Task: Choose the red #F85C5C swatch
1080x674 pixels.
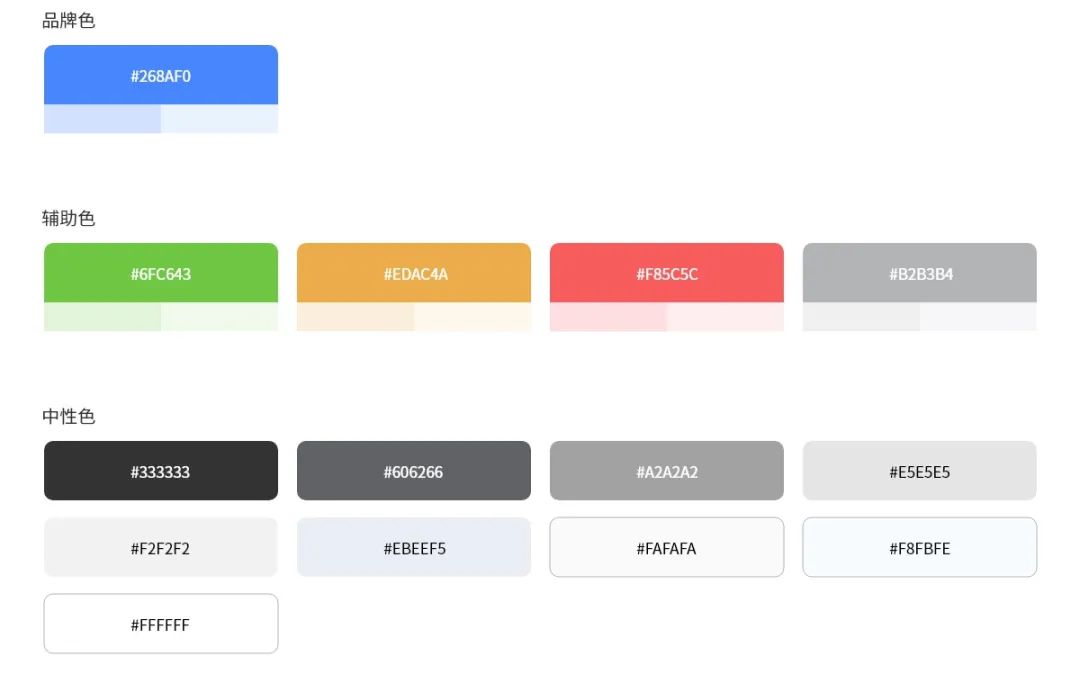Action: (667, 273)
